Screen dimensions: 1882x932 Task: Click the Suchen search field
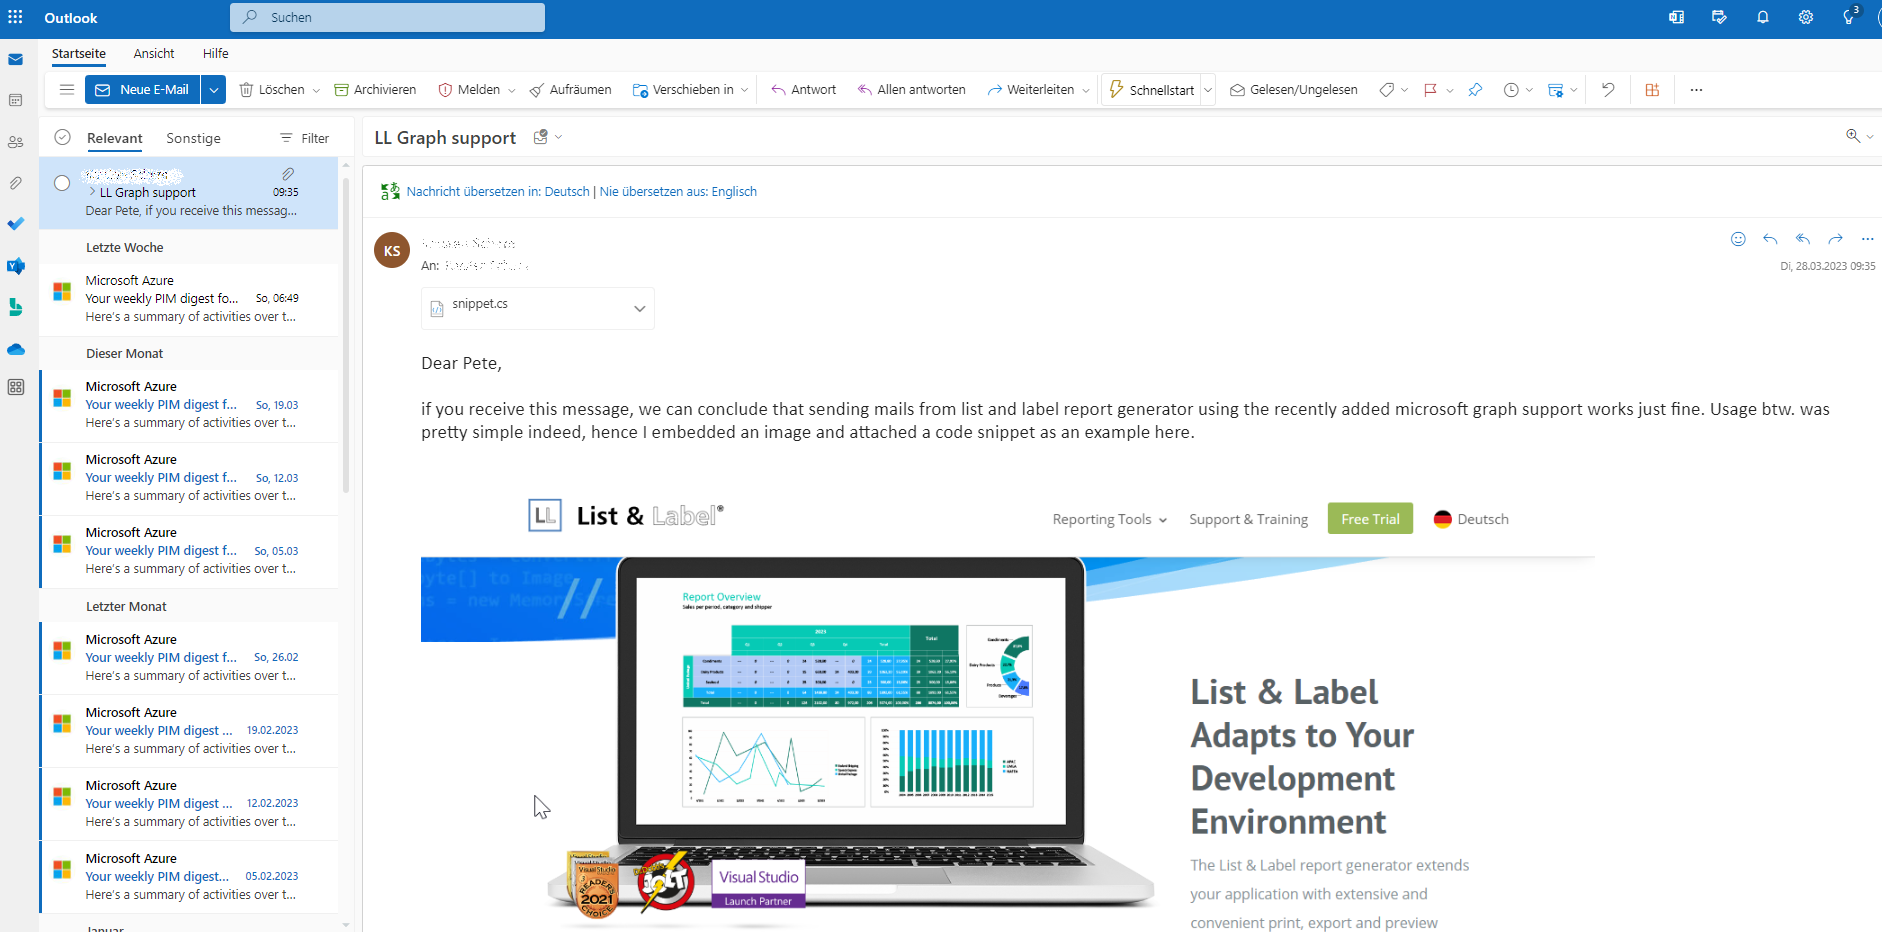pos(388,17)
